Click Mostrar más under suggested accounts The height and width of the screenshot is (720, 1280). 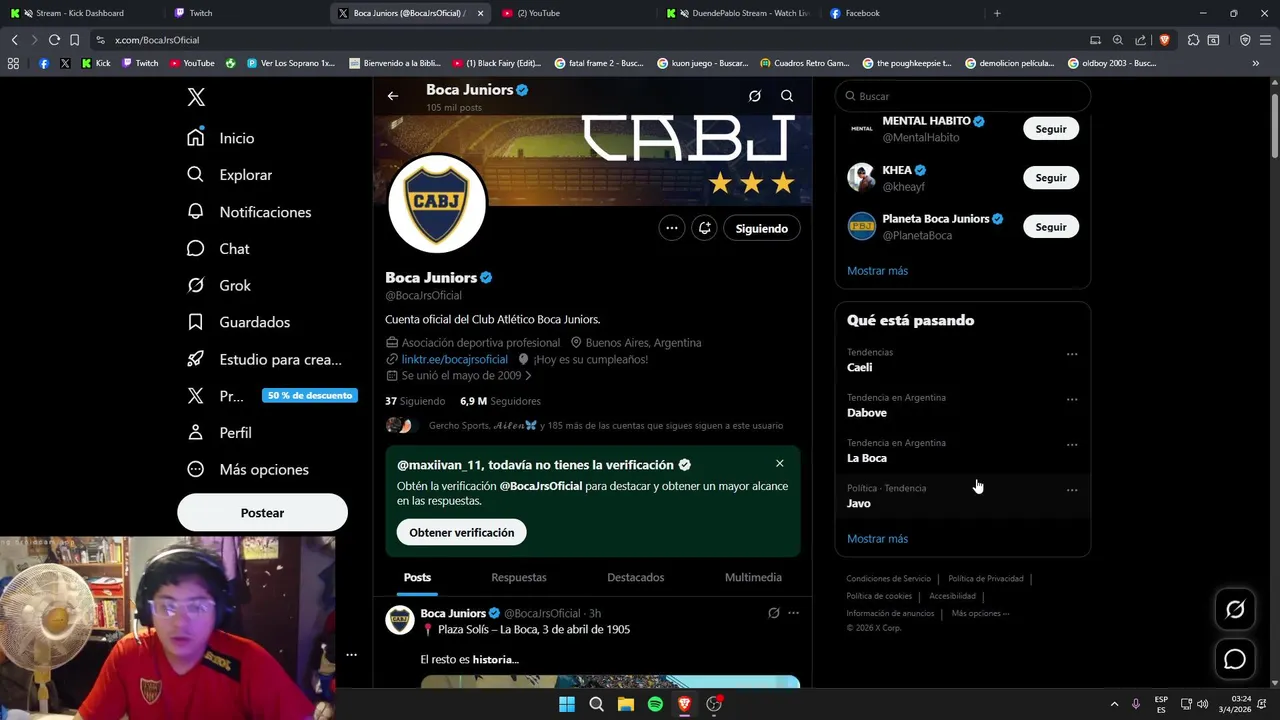(x=878, y=271)
